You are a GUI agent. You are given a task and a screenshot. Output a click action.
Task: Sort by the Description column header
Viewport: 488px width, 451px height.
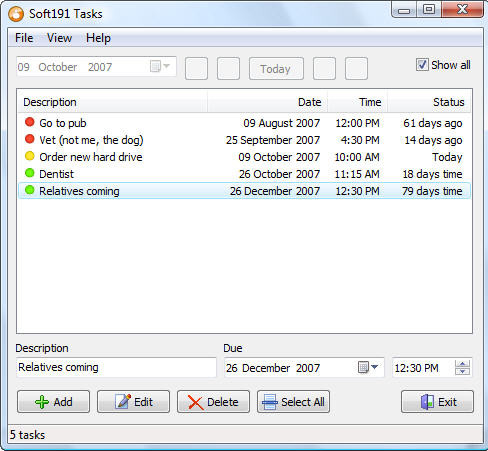pyautogui.click(x=113, y=102)
